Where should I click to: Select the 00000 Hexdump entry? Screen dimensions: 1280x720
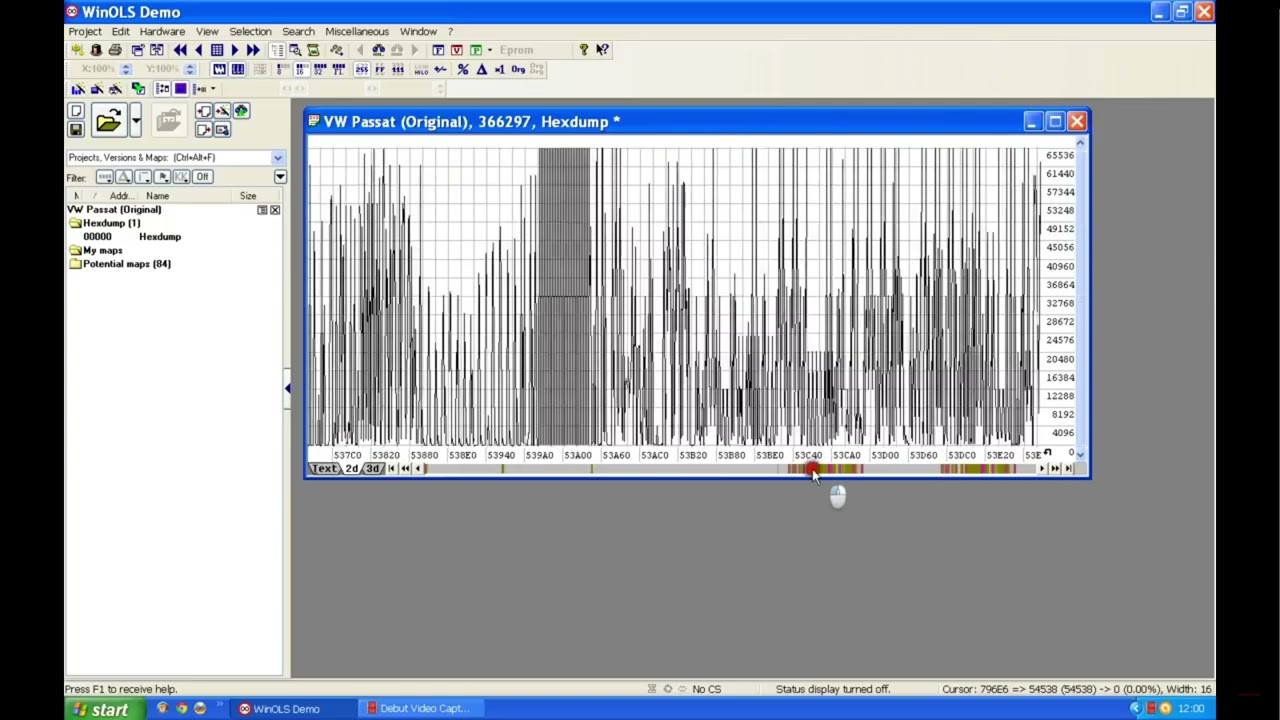[x=132, y=237]
